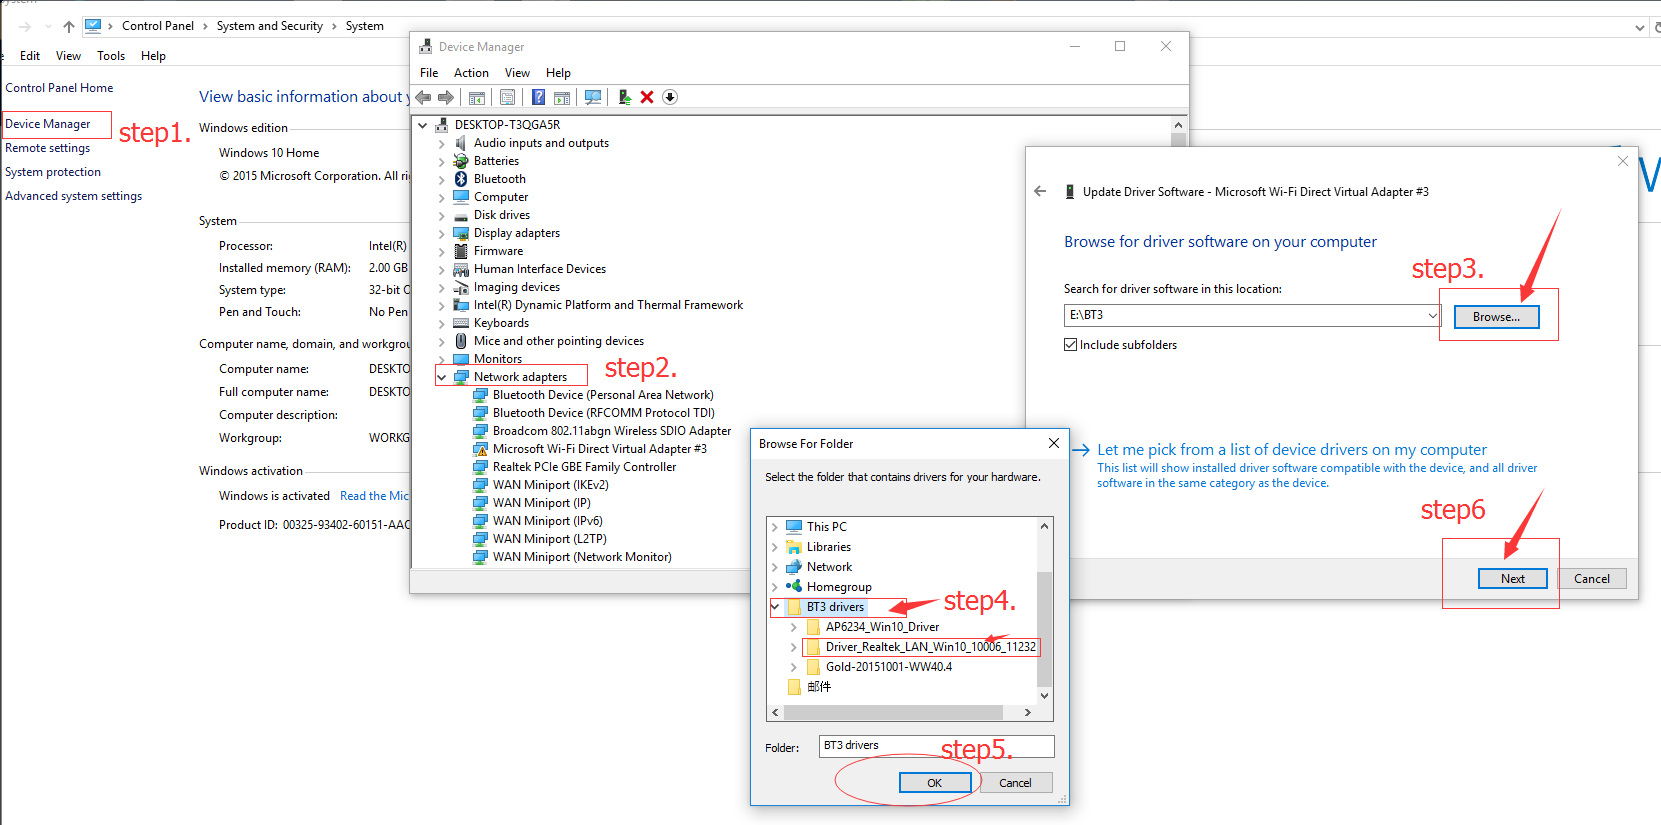Viewport: 1661px width, 825px height.
Task: Open the Help menu in Device Manager
Action: (558, 73)
